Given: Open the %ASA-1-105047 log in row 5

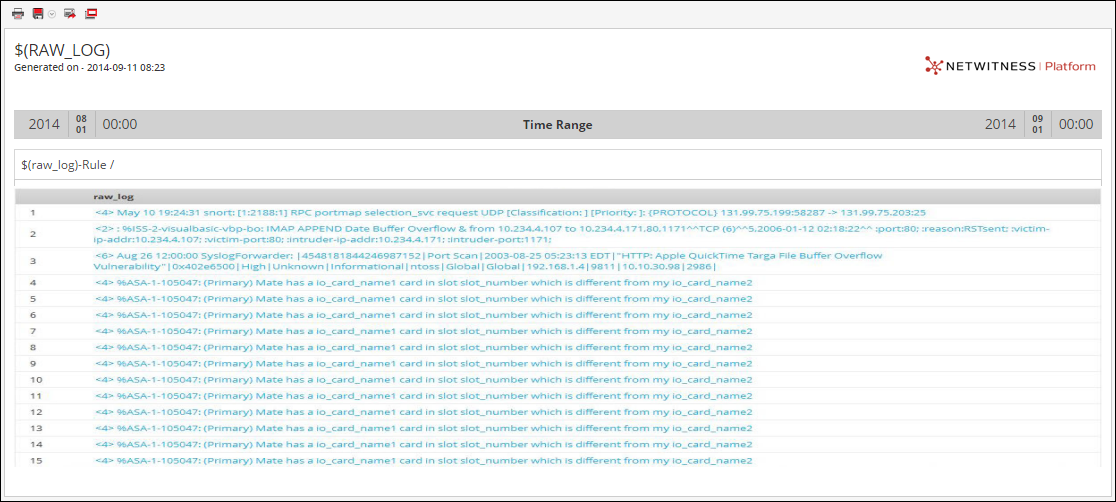Looking at the screenshot, I should (423, 298).
